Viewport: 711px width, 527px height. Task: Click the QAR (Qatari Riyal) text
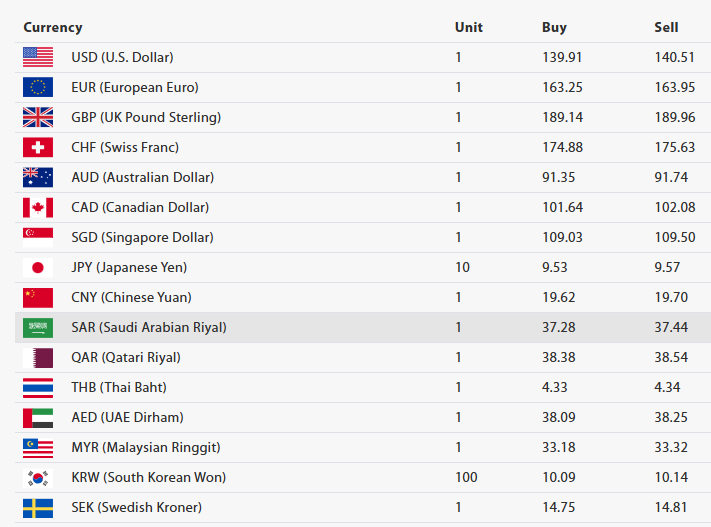pos(126,357)
